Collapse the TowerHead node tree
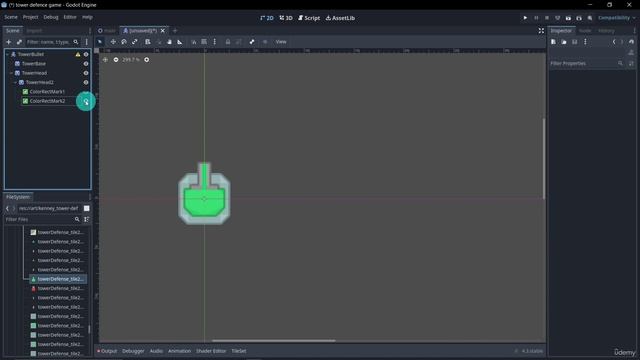 (11, 73)
